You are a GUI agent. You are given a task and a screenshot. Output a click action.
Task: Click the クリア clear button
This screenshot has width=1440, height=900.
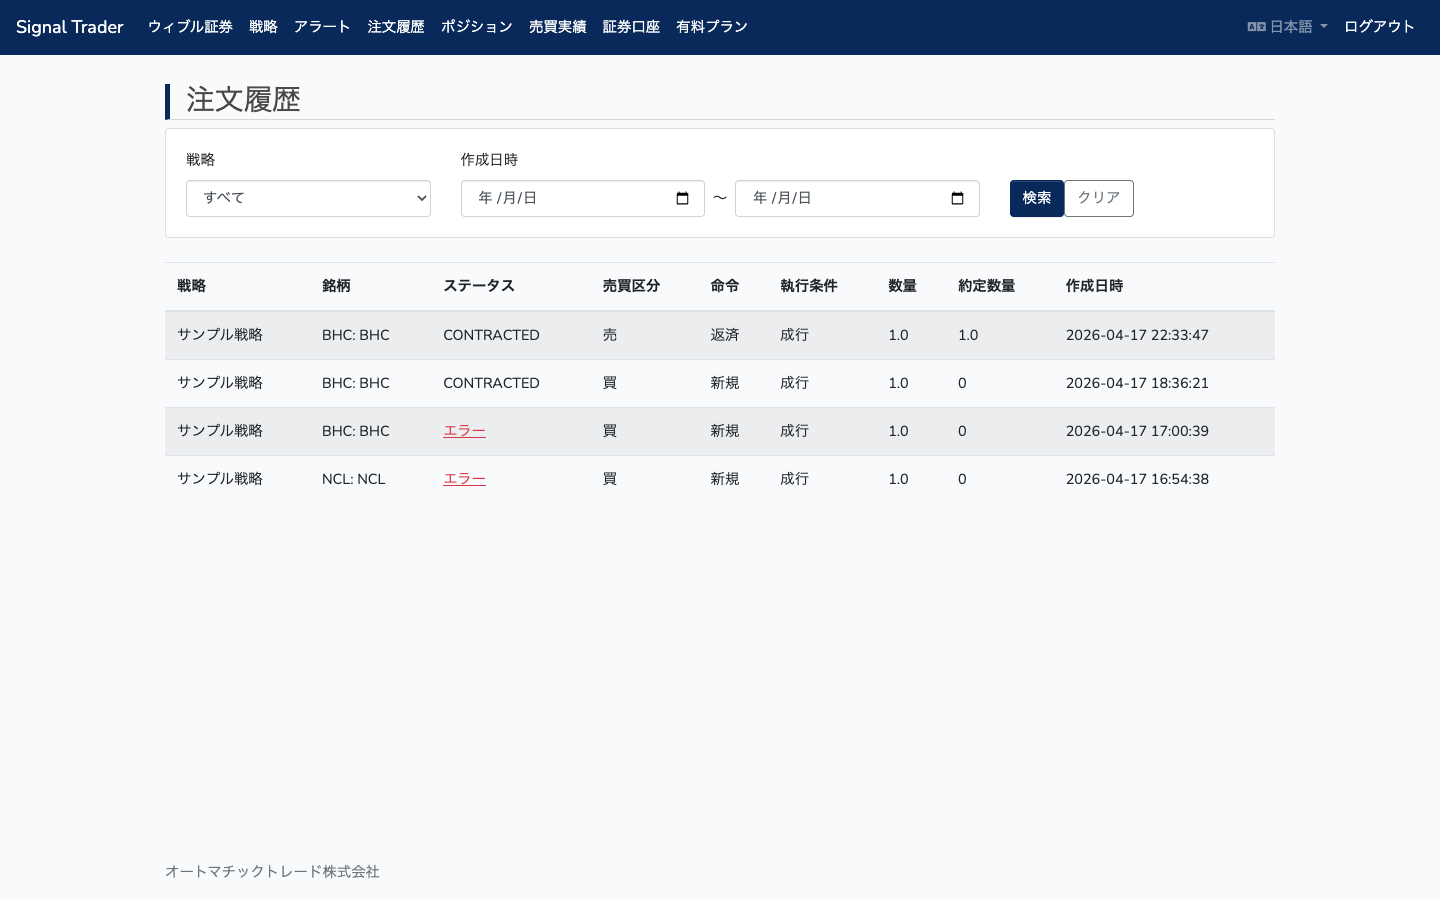pos(1099,198)
